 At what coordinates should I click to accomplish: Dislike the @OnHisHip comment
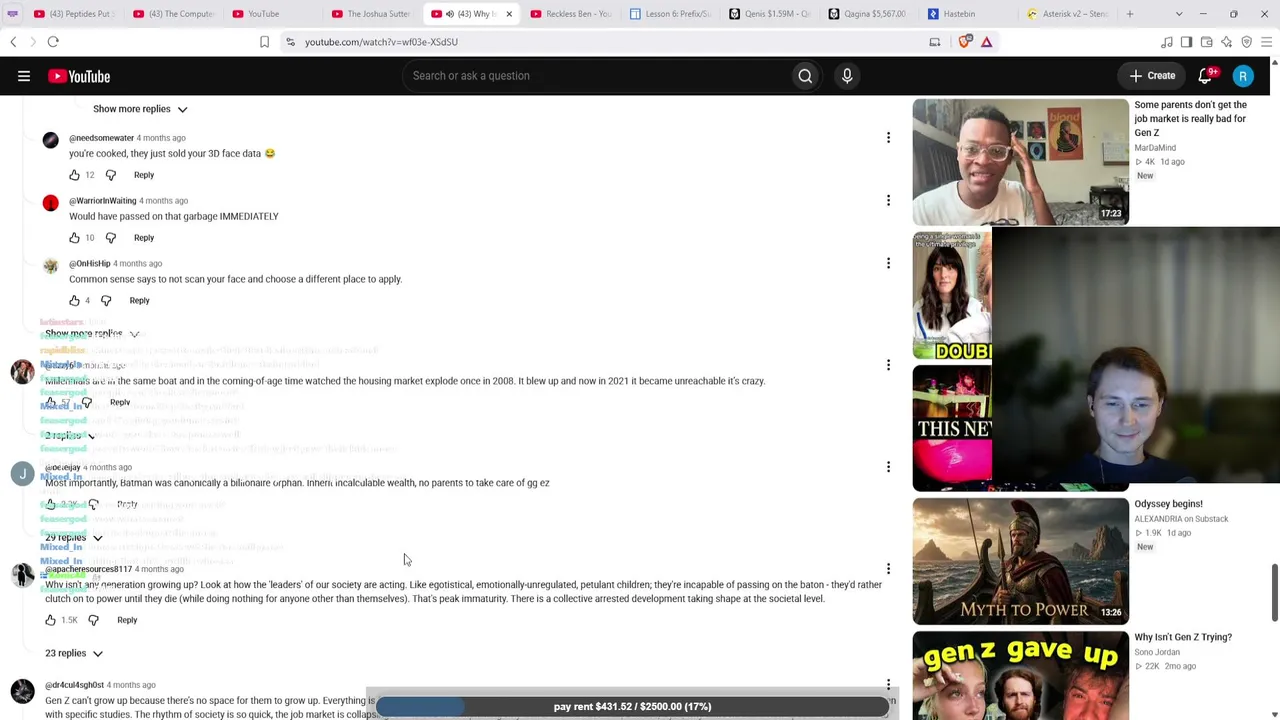(x=106, y=300)
